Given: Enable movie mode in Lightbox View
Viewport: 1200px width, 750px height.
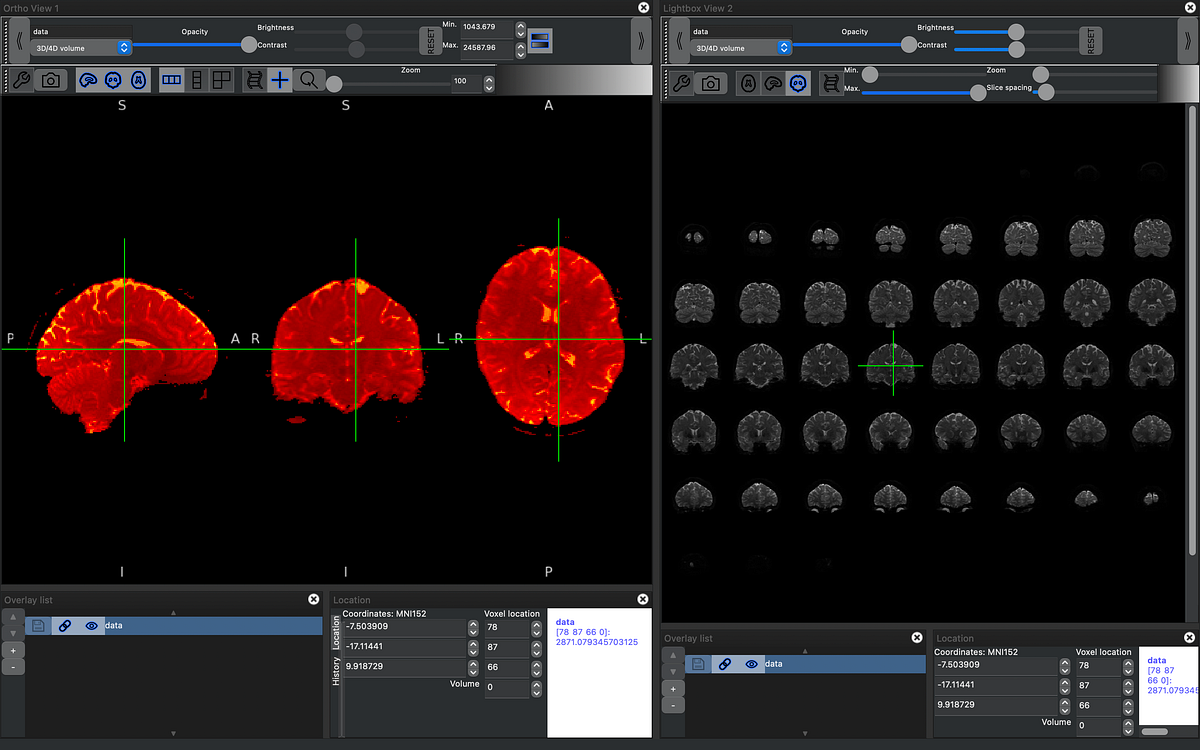Looking at the screenshot, I should point(831,83).
